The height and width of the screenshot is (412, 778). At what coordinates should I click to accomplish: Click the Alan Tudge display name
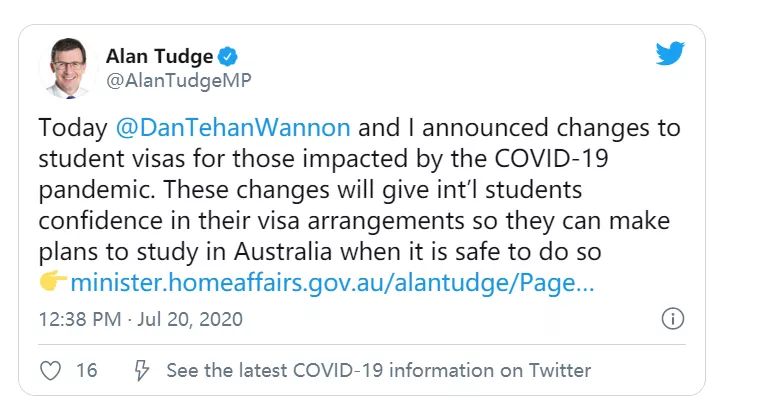(160, 56)
